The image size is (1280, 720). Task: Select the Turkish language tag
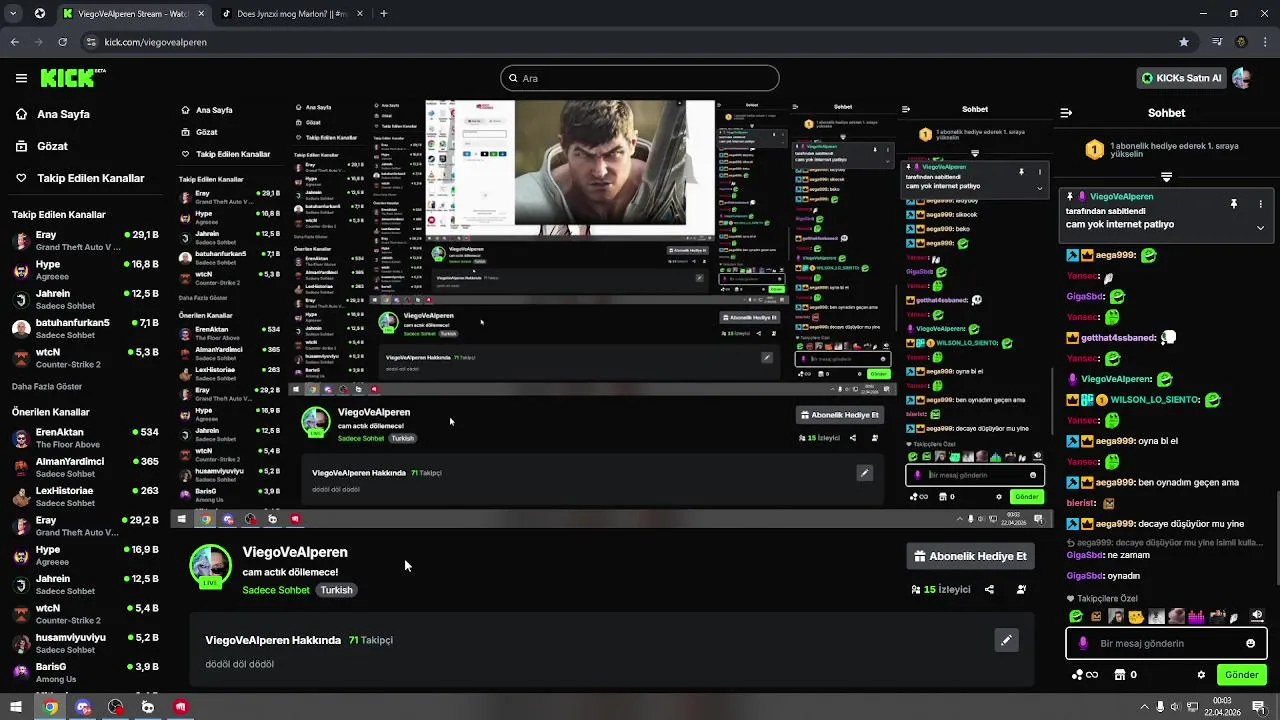tap(336, 590)
